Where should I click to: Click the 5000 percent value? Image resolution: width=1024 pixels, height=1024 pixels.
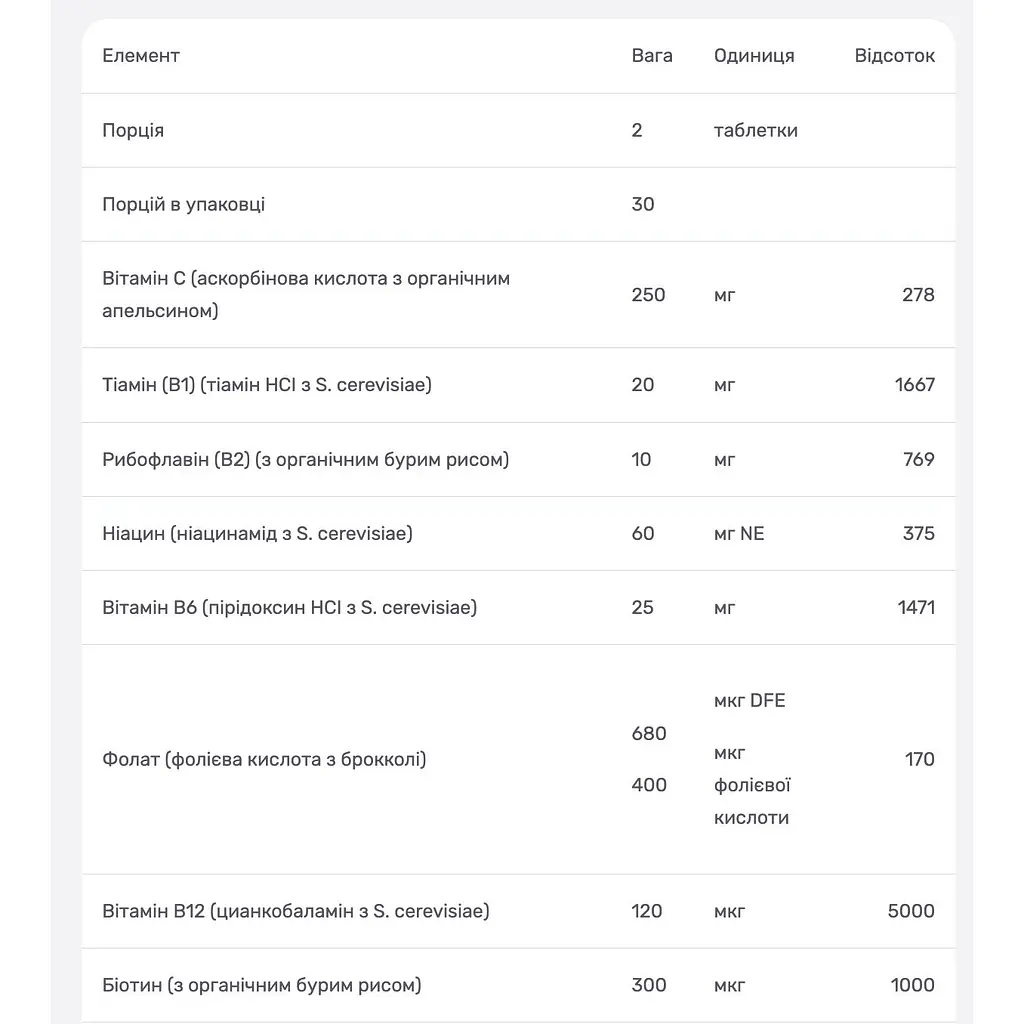pyautogui.click(x=911, y=911)
